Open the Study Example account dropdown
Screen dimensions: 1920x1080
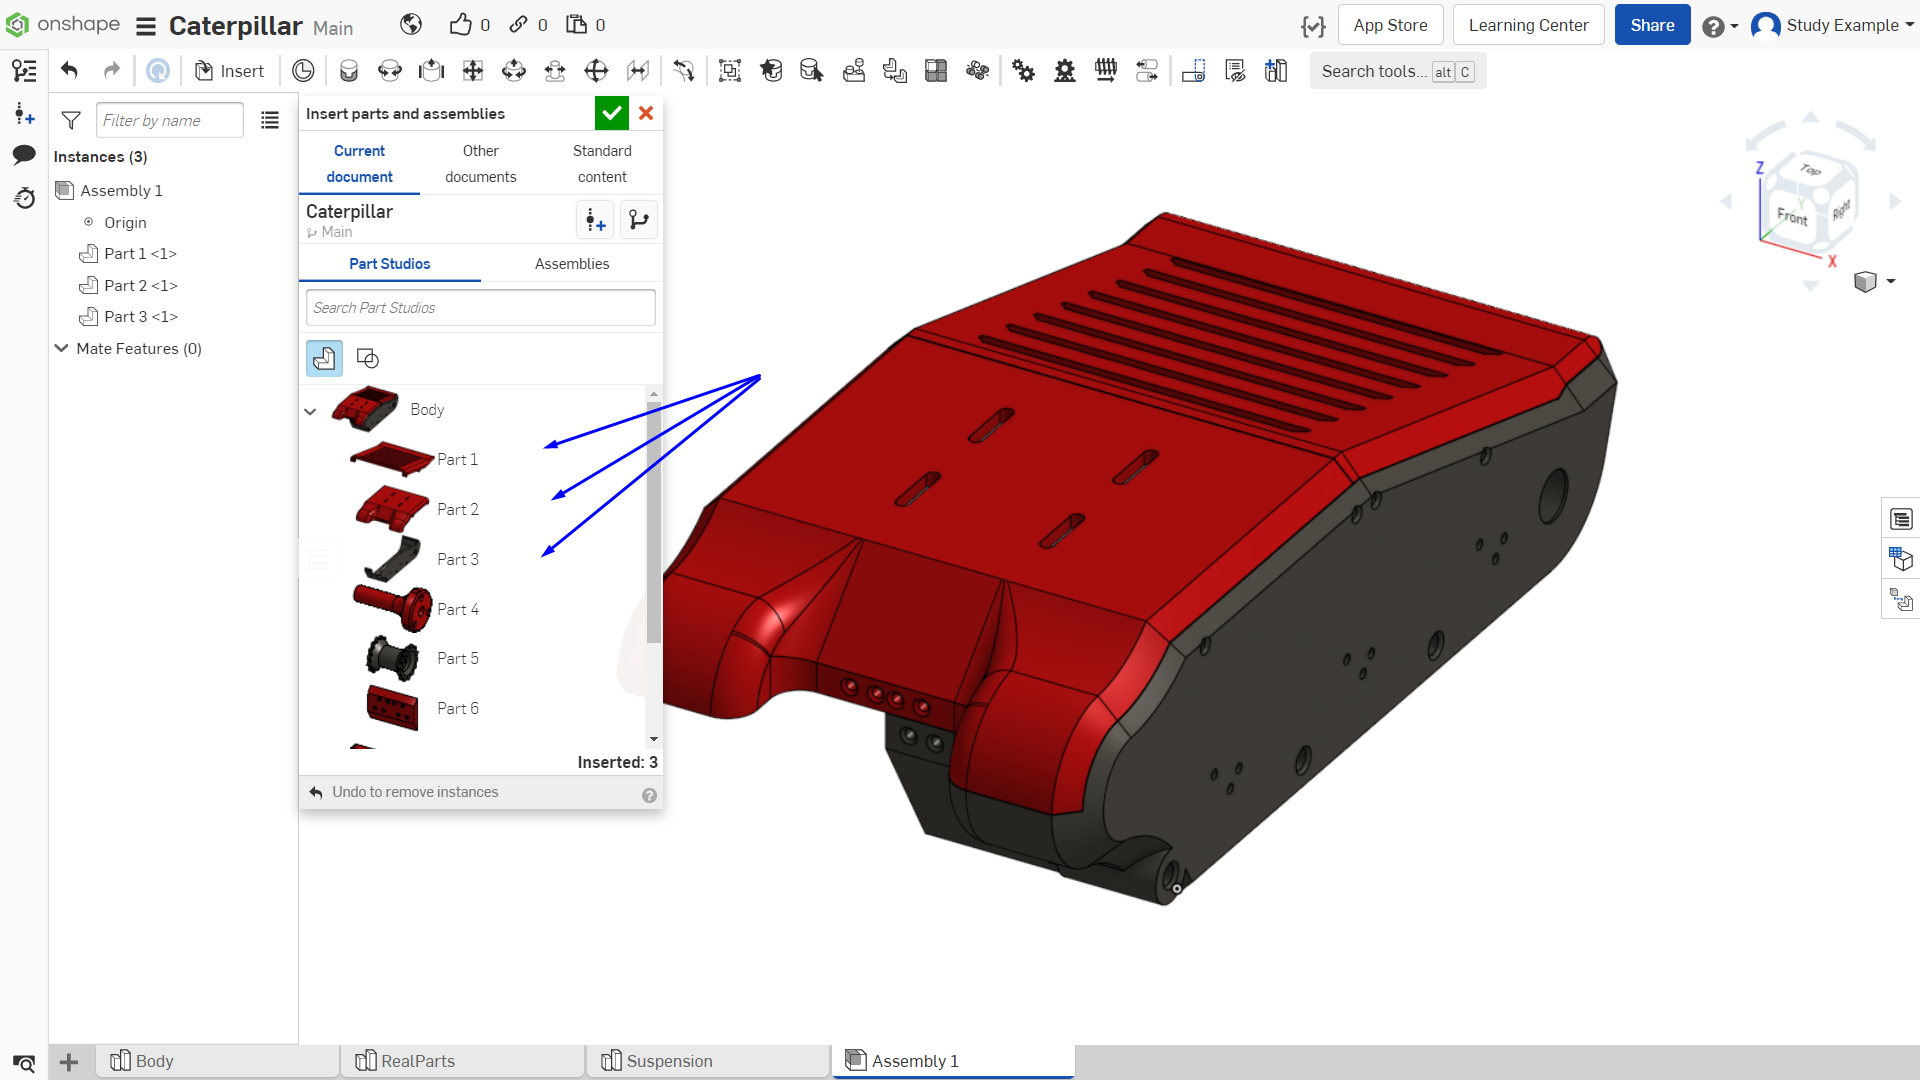[x=1832, y=25]
